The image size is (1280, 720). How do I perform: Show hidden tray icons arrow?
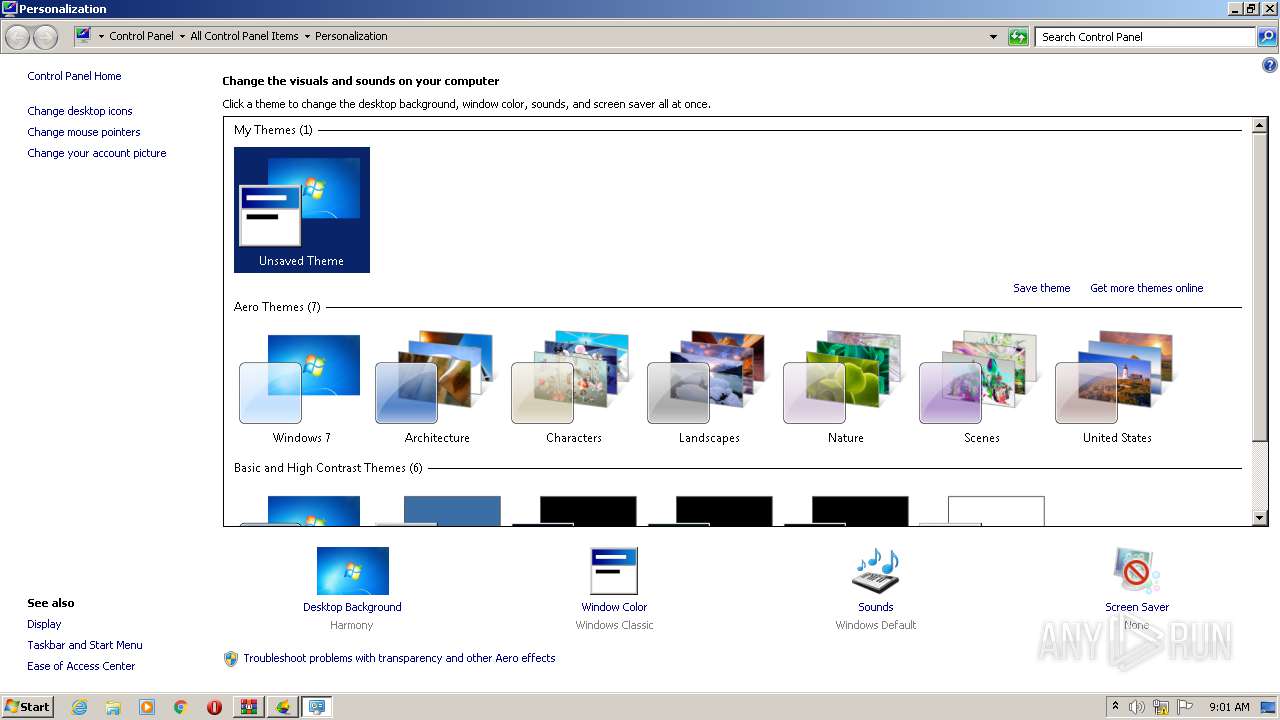tap(1115, 707)
